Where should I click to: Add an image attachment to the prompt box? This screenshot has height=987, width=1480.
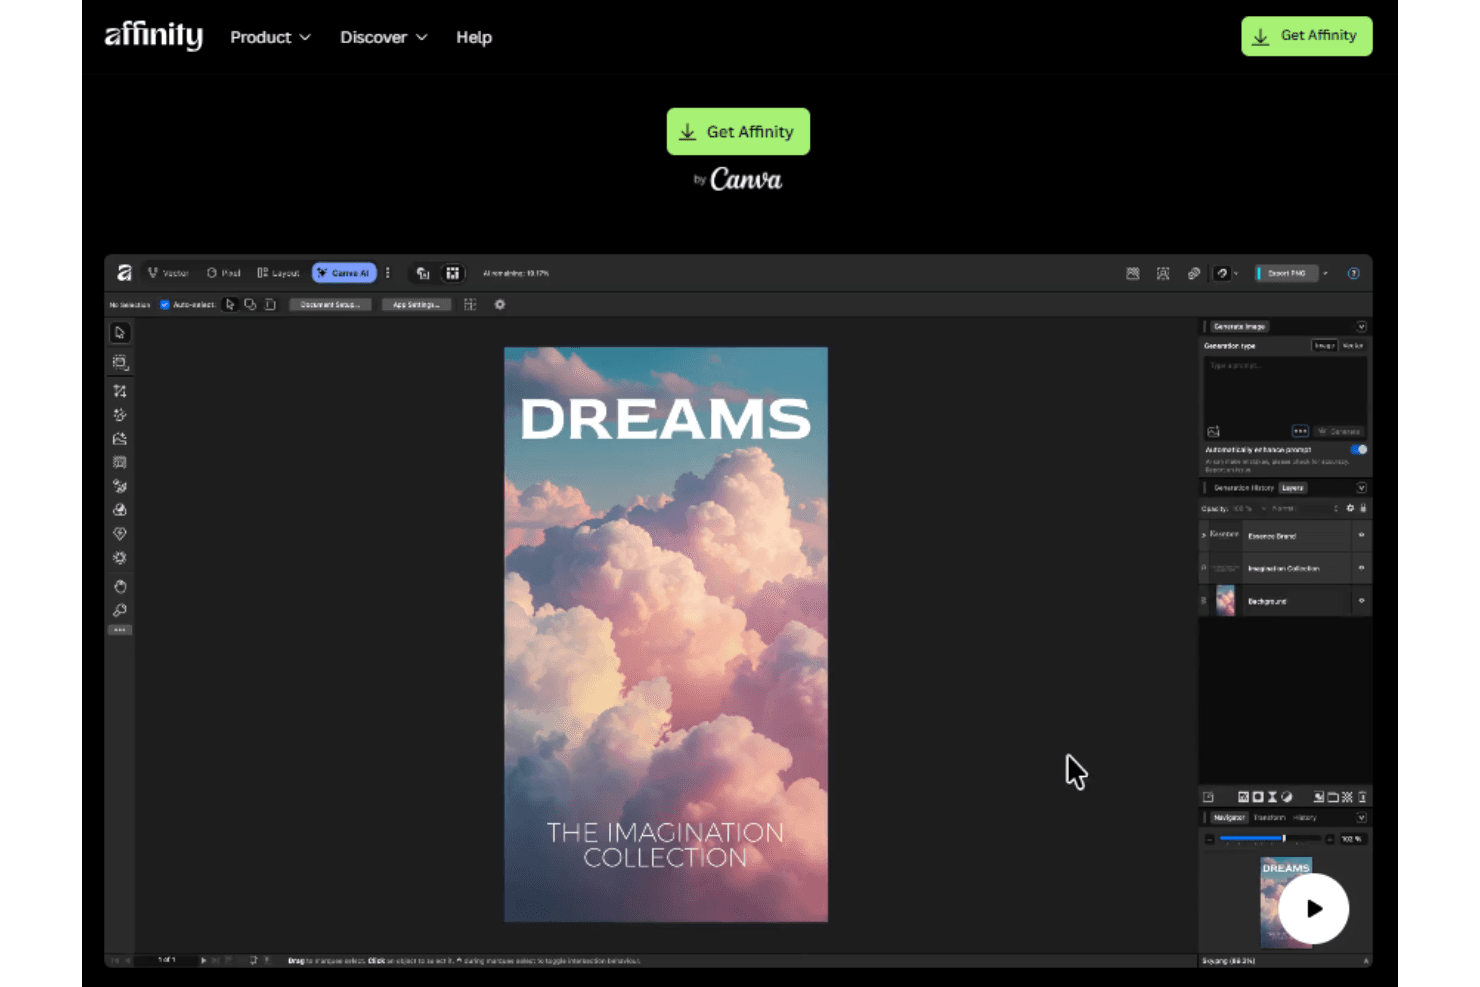(1214, 431)
